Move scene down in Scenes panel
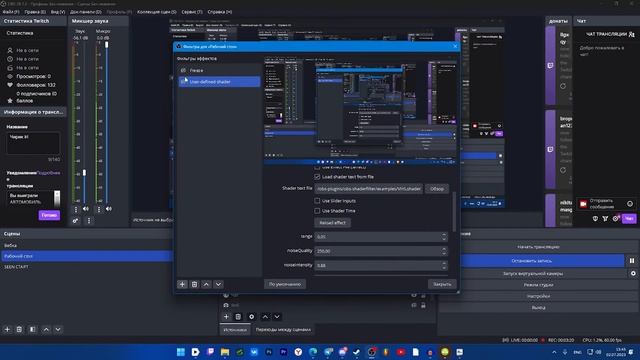This screenshot has height=360, width=640. [58, 329]
